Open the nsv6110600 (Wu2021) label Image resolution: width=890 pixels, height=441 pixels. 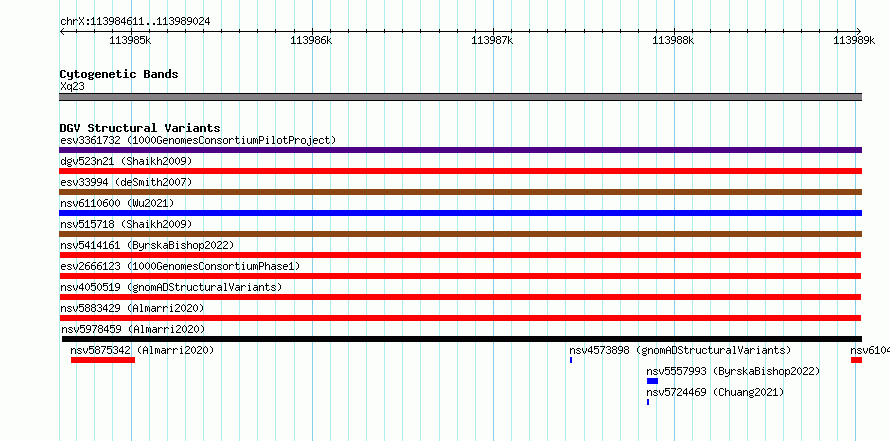[117, 203]
